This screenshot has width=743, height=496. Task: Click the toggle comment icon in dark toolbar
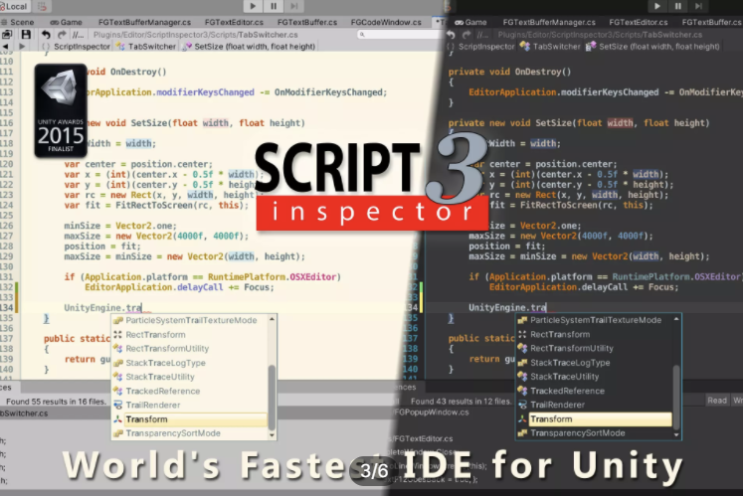point(482,35)
